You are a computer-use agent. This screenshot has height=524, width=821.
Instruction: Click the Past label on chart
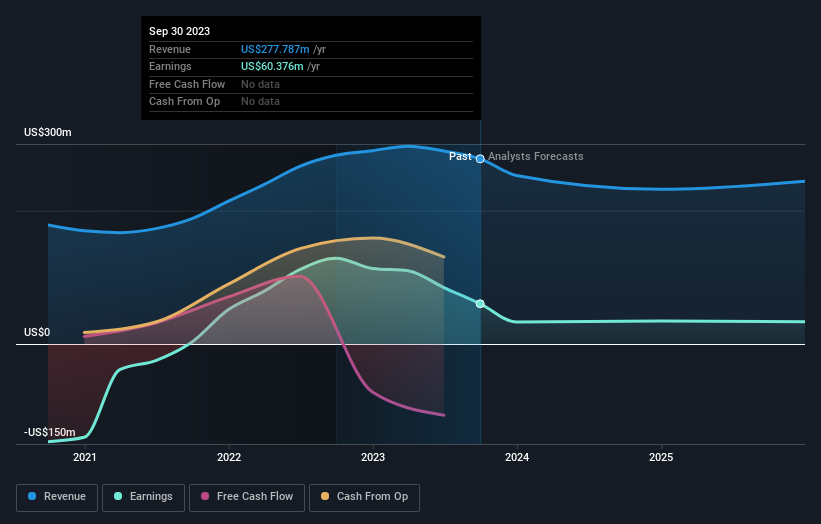pos(460,157)
